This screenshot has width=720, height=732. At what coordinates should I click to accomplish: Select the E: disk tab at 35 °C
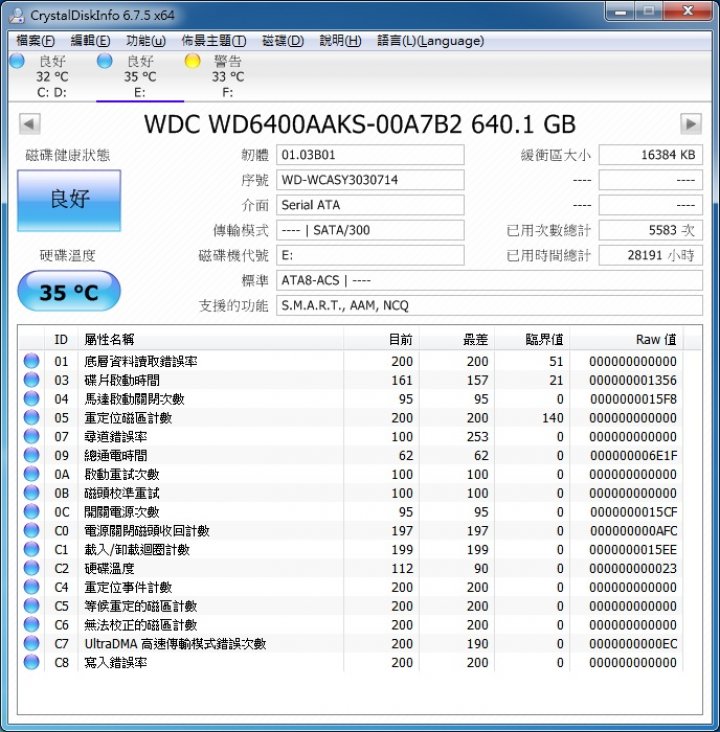click(x=140, y=77)
